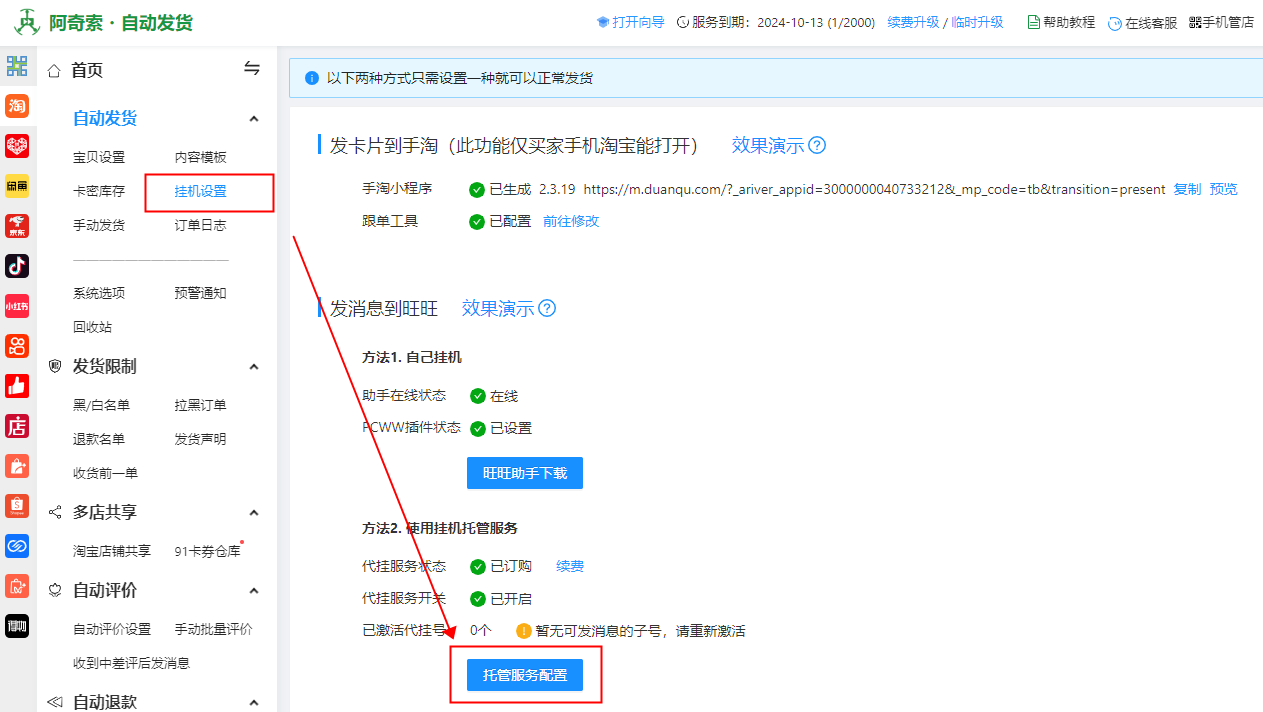Screen dimensions: 1263x712
Task: Click question mark icon next to 发卡片 效果演示
Action: (x=817, y=145)
